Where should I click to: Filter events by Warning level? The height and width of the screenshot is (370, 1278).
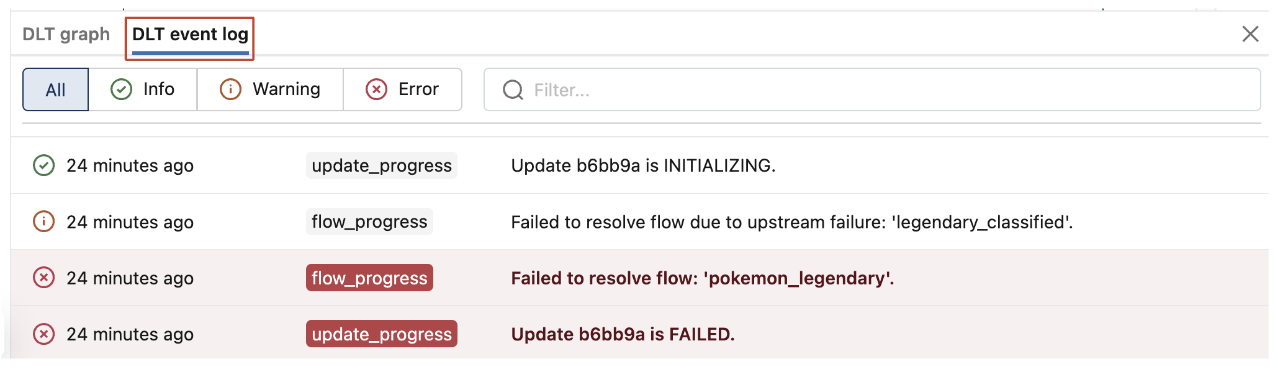click(270, 89)
